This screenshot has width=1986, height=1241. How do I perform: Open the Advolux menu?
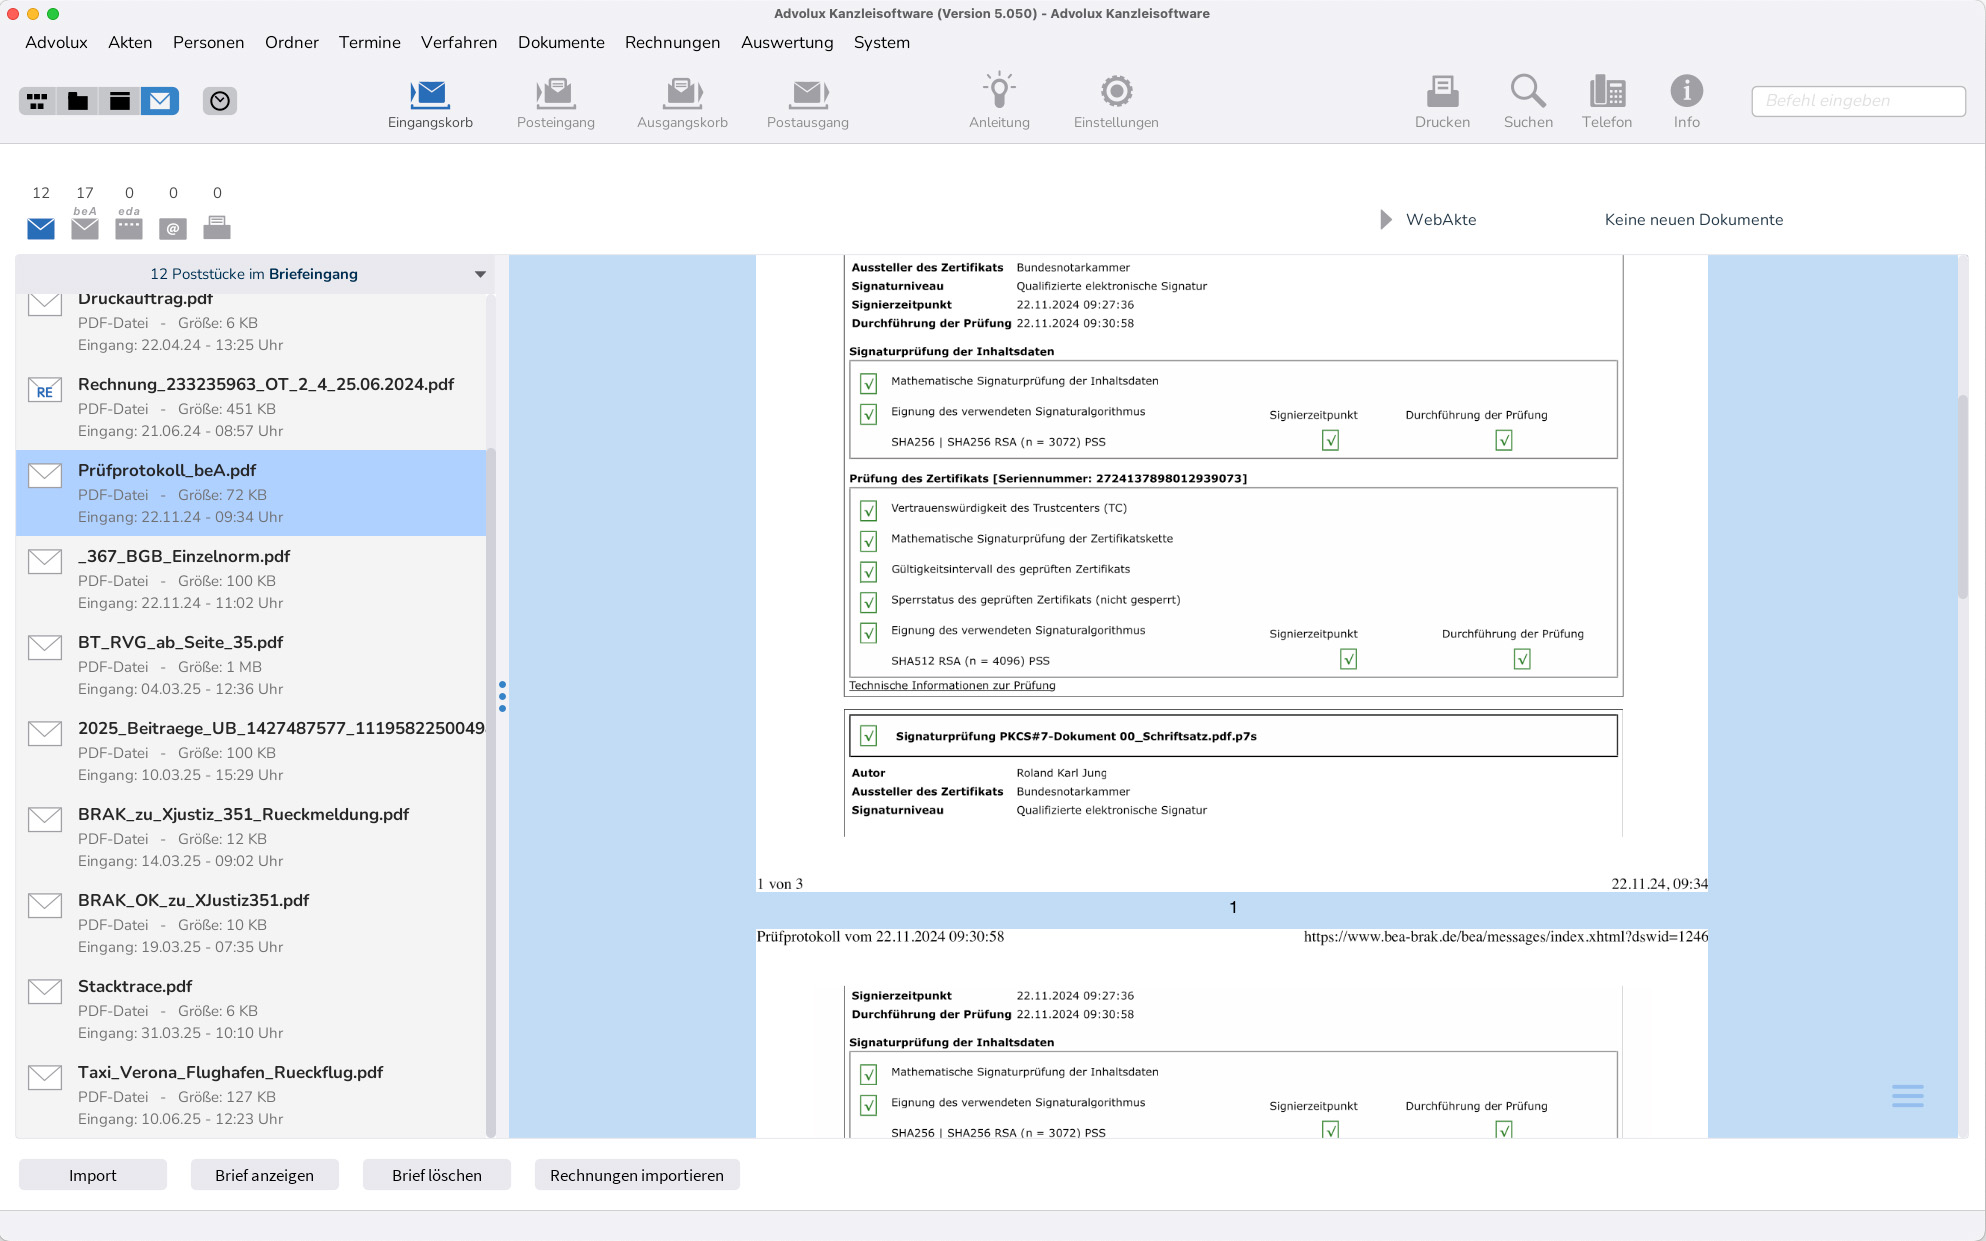(56, 42)
